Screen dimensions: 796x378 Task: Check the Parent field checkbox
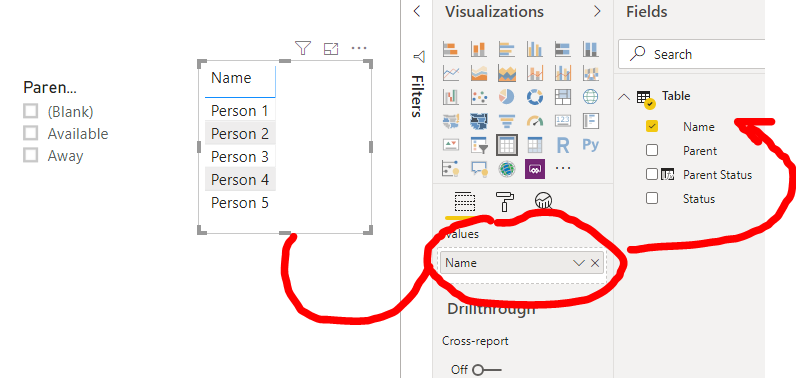coord(652,151)
